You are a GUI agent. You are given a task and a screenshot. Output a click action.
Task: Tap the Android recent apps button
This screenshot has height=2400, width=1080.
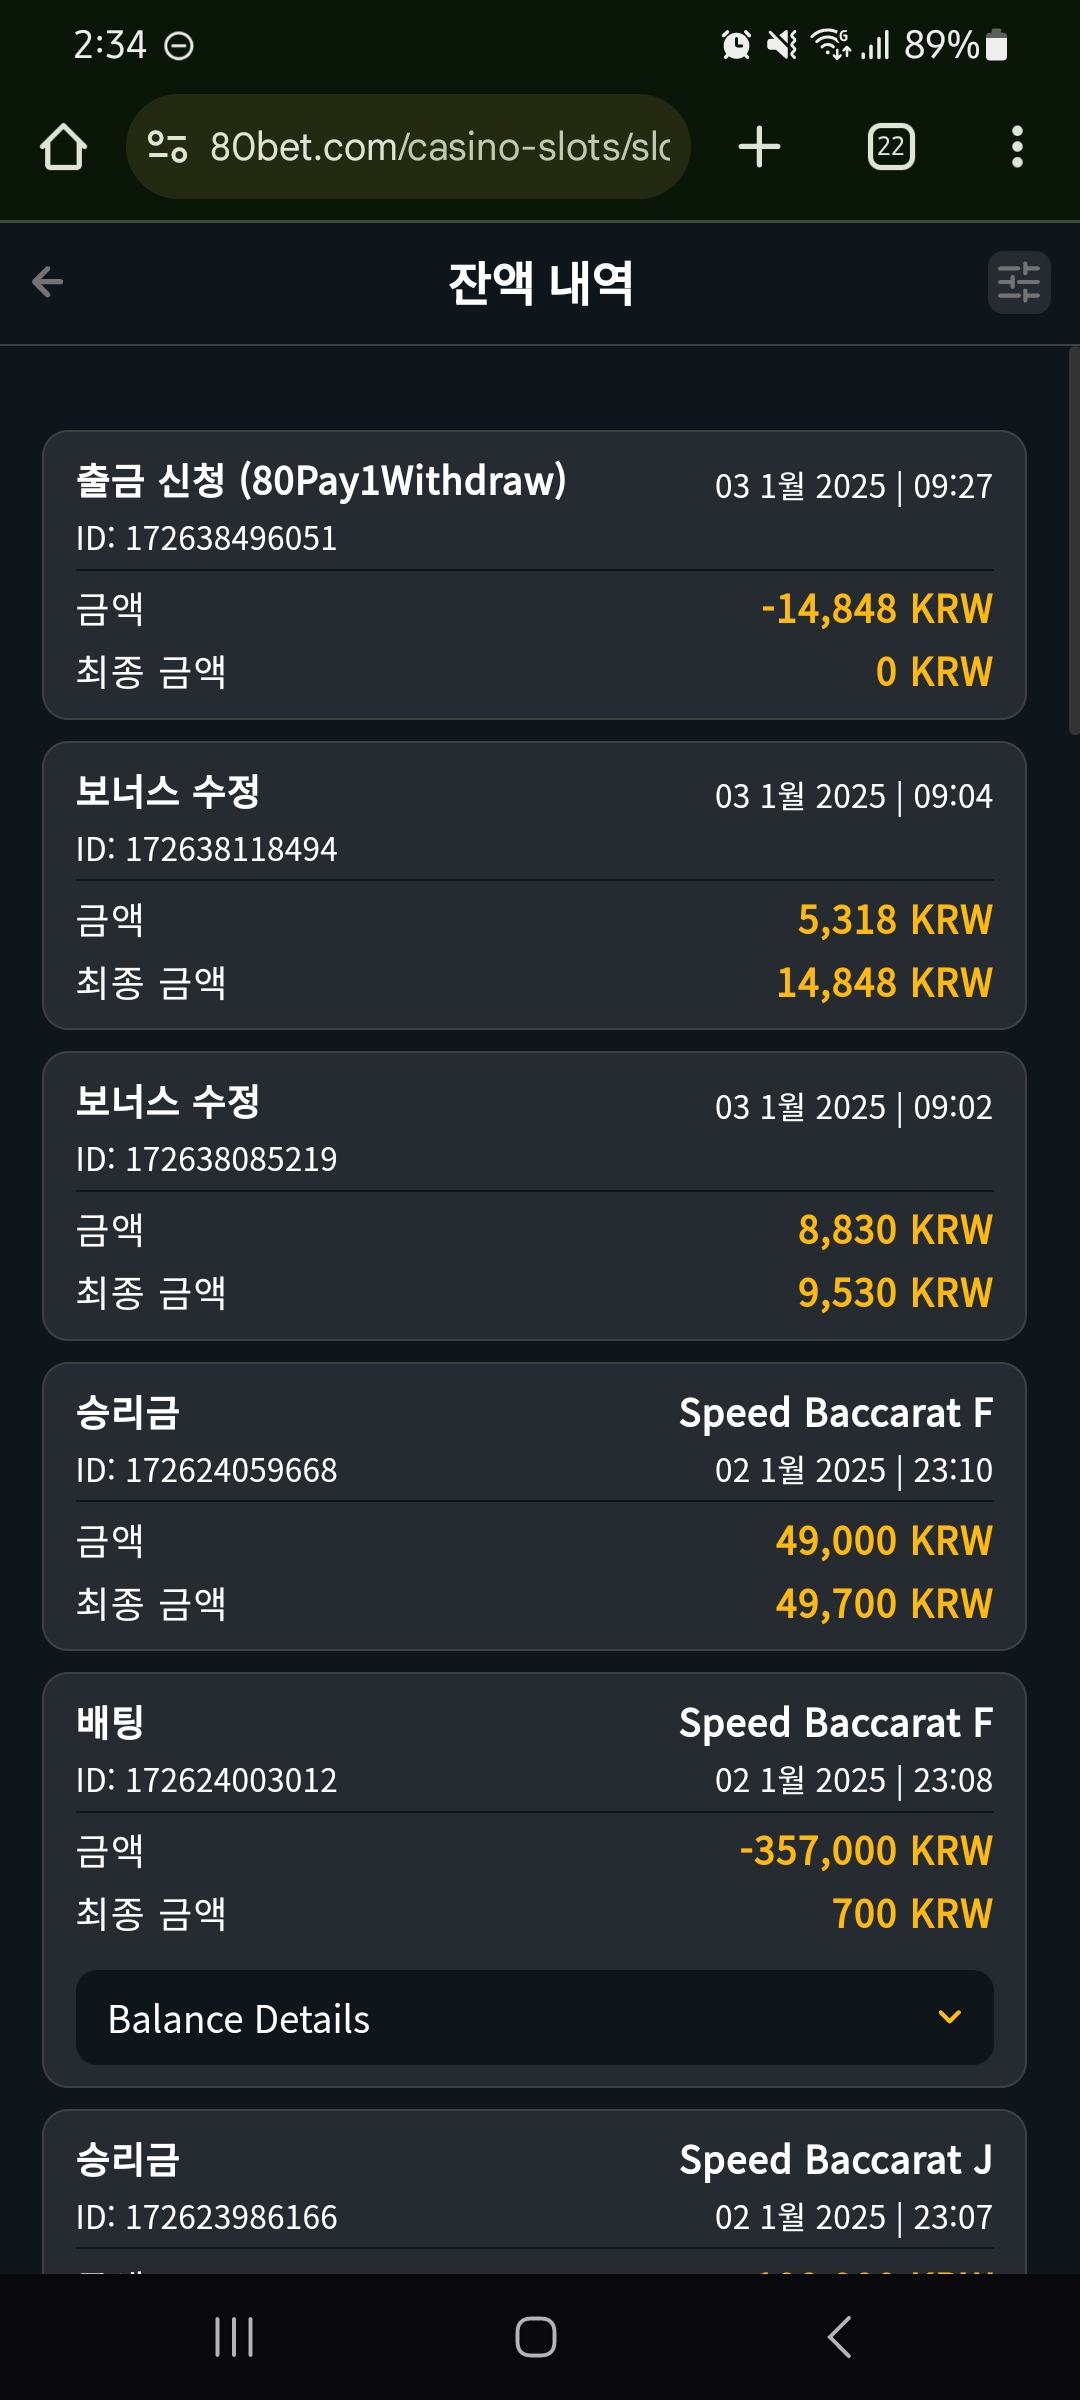234,2337
